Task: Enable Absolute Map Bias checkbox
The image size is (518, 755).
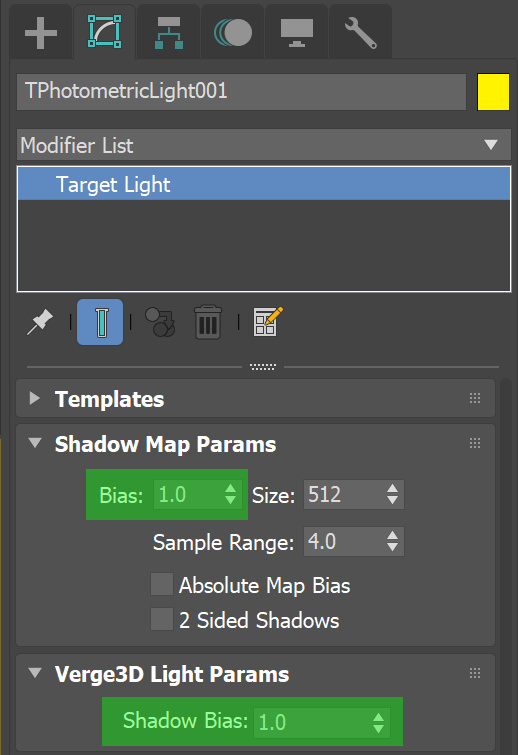Action: click(162, 585)
